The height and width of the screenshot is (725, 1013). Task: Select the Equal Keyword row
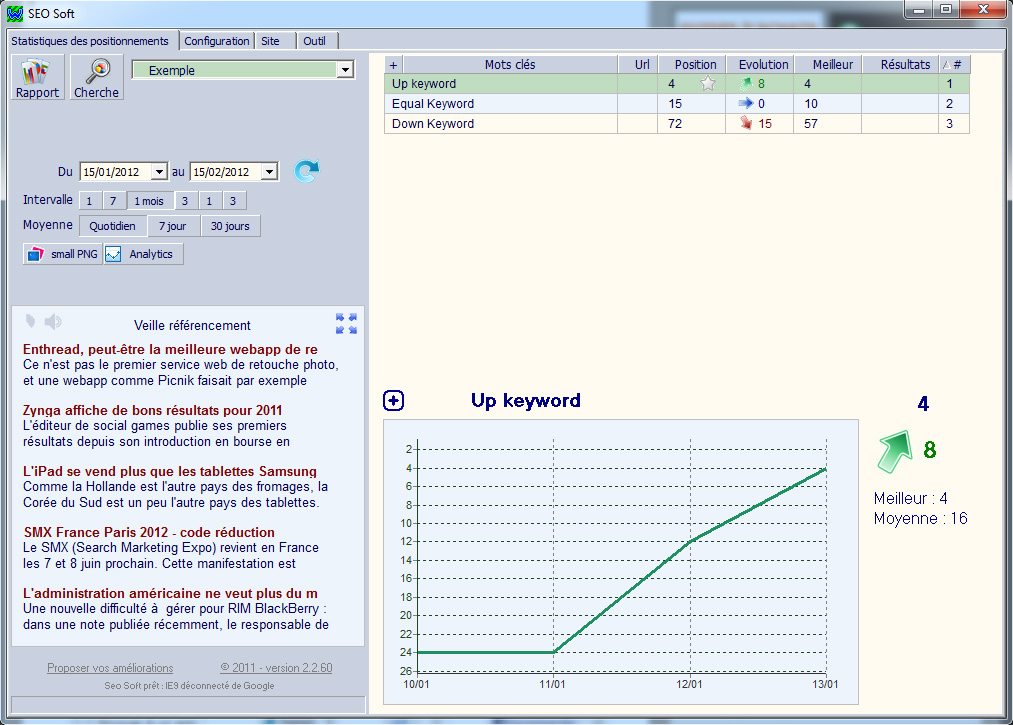(x=677, y=103)
